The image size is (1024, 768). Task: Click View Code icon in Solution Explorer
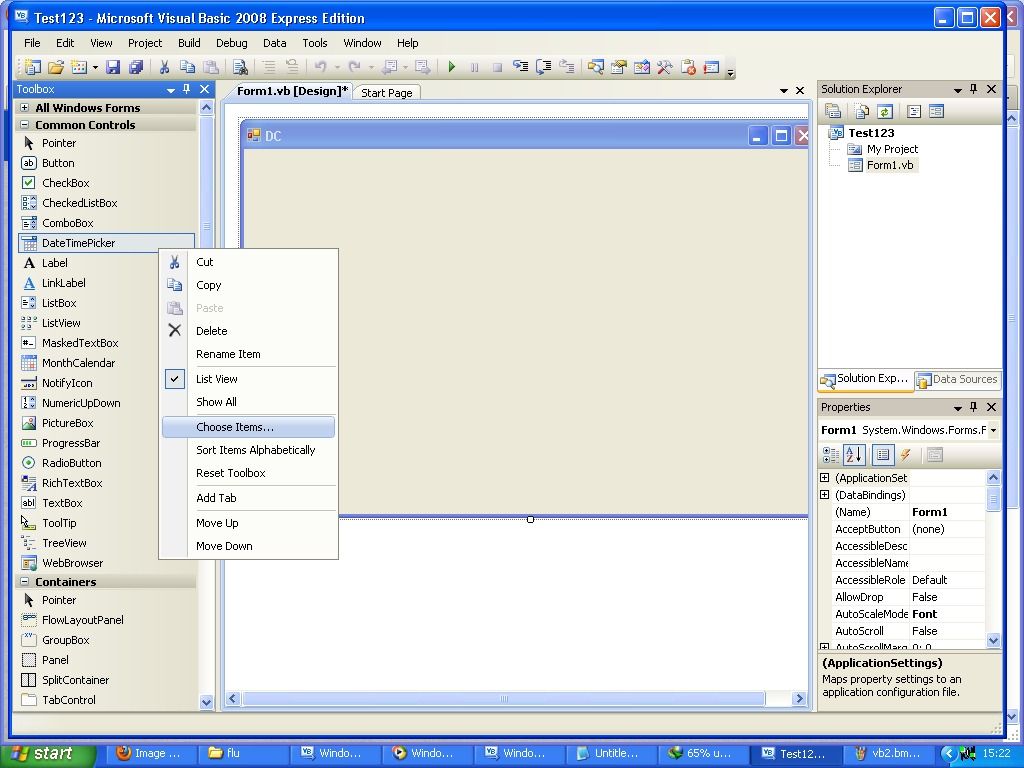tap(914, 112)
